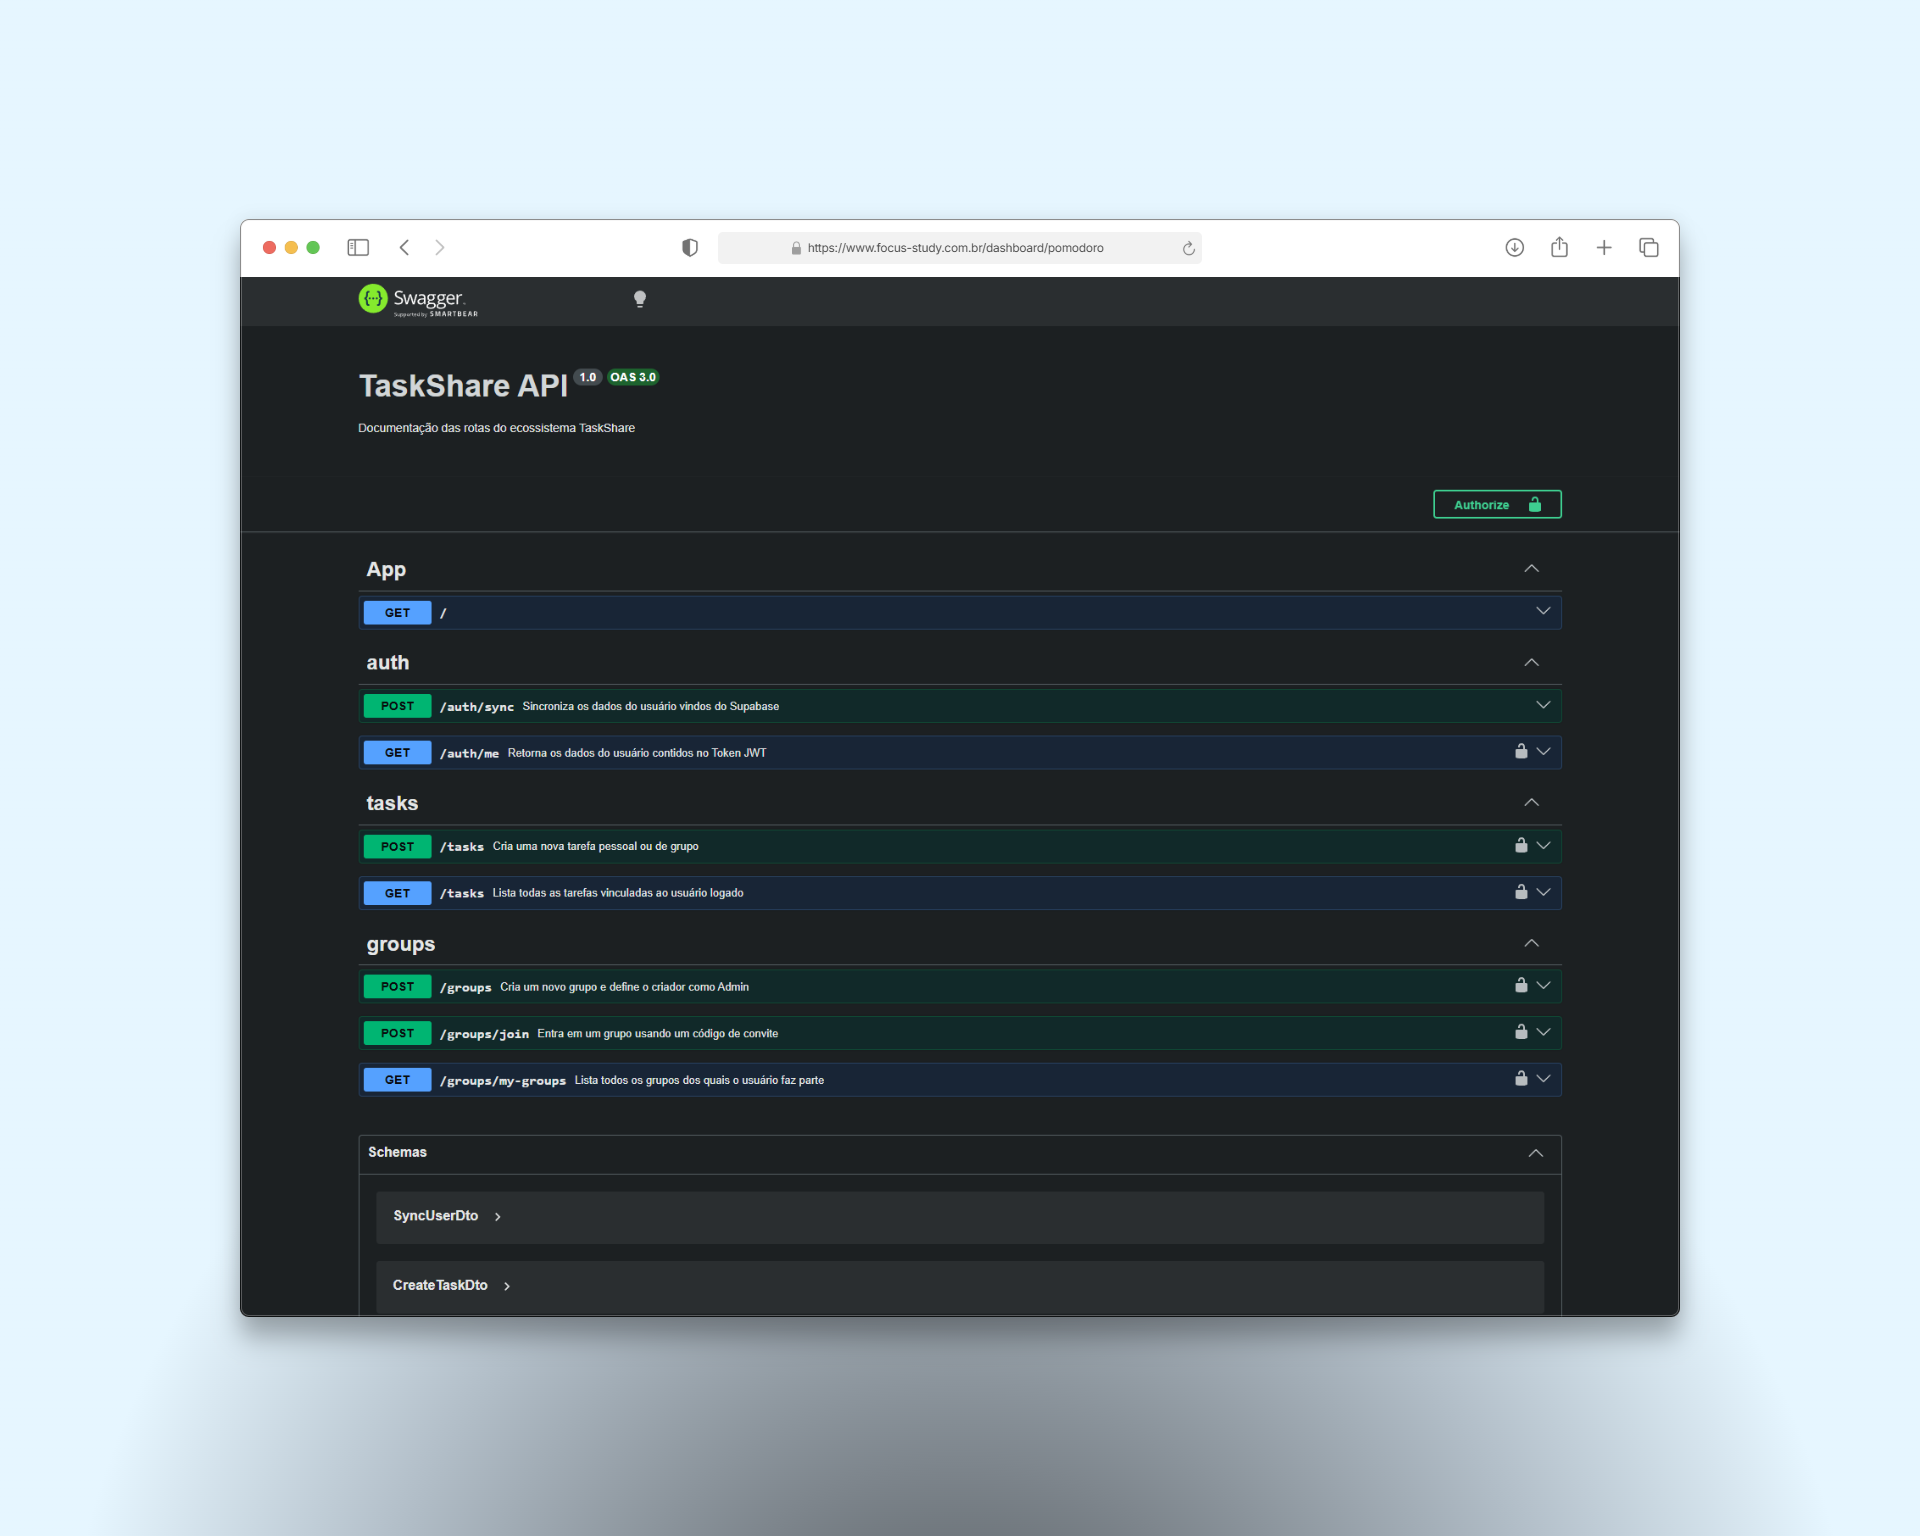The height and width of the screenshot is (1536, 1920).
Task: Show all tabs using the tab overview icon
Action: [1648, 247]
